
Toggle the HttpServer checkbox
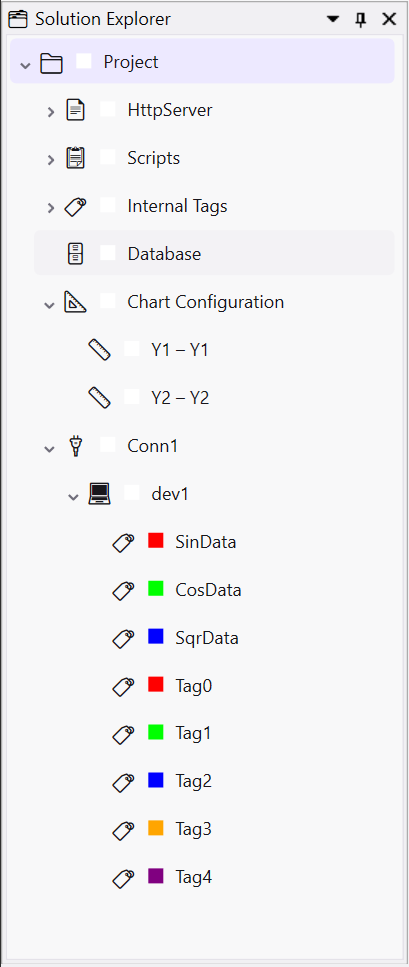click(x=108, y=109)
